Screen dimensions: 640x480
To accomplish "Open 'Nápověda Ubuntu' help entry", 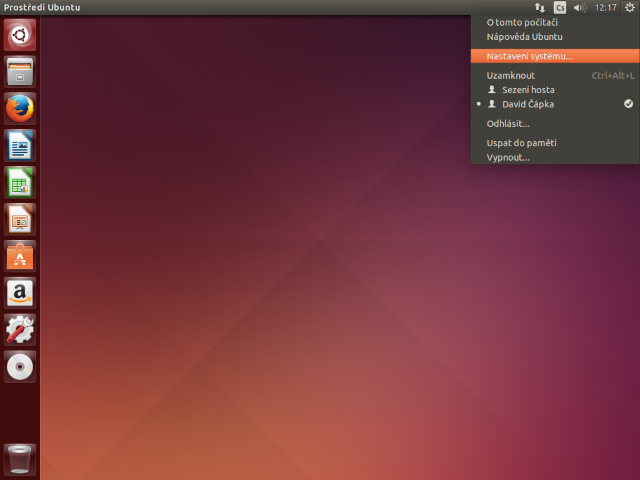I will (x=555, y=37).
